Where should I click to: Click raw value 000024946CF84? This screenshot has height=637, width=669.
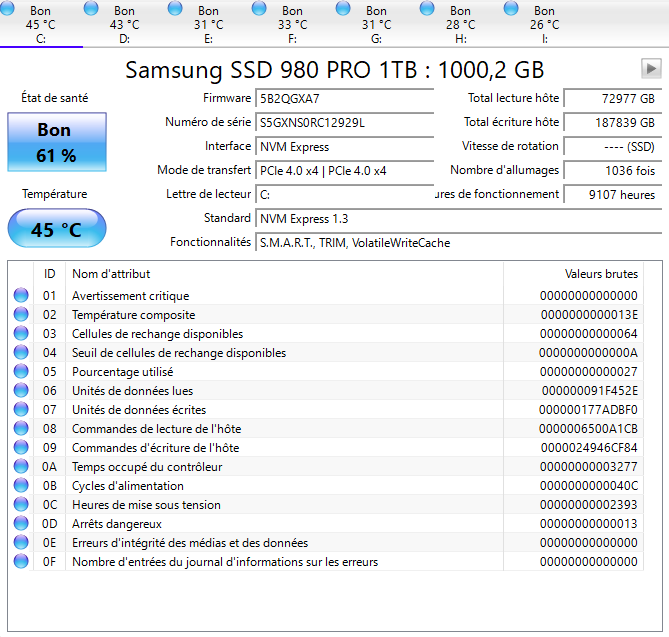pos(589,448)
